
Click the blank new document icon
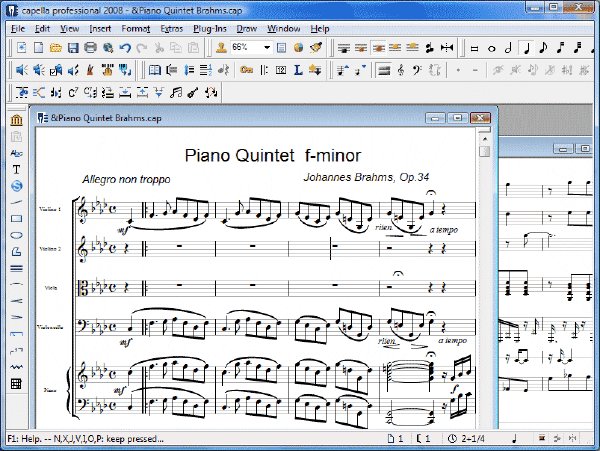[38, 48]
